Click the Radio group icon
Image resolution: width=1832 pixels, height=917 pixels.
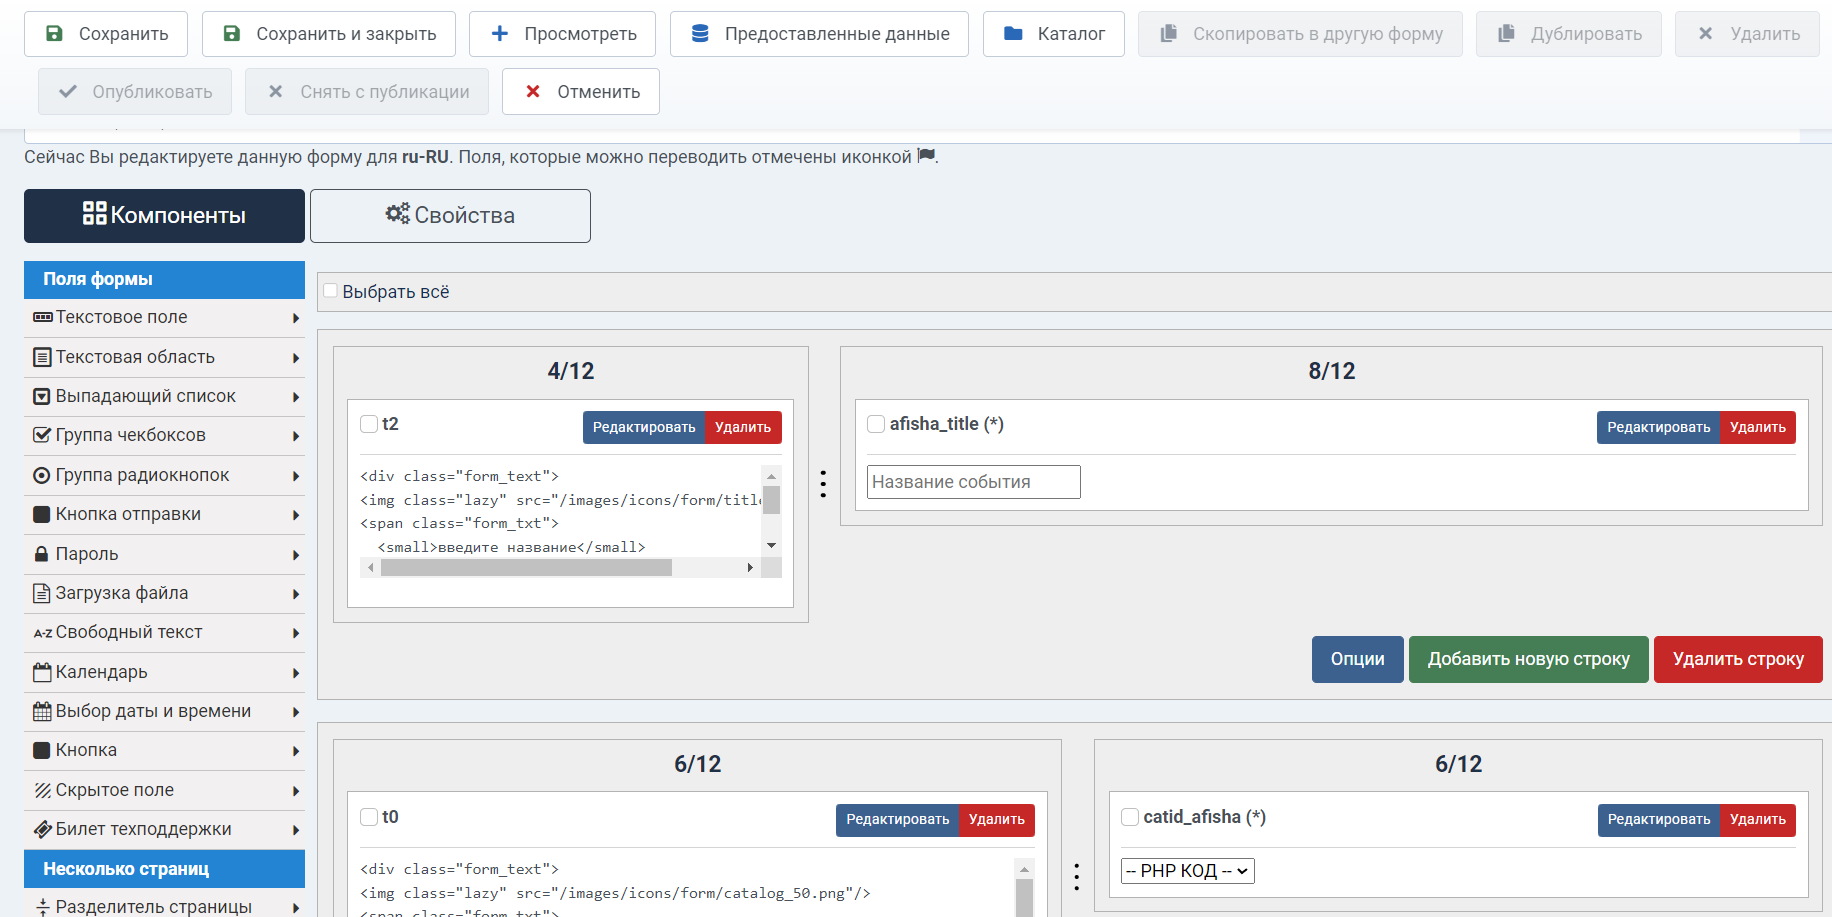(42, 475)
